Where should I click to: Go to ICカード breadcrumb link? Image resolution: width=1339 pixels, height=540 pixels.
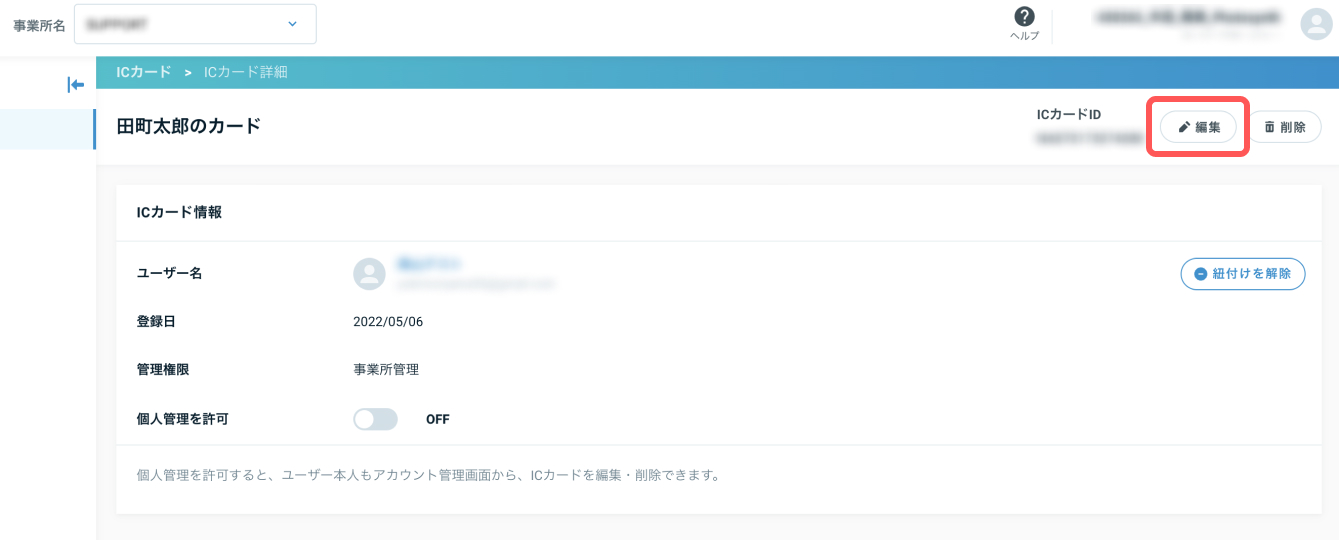point(144,72)
